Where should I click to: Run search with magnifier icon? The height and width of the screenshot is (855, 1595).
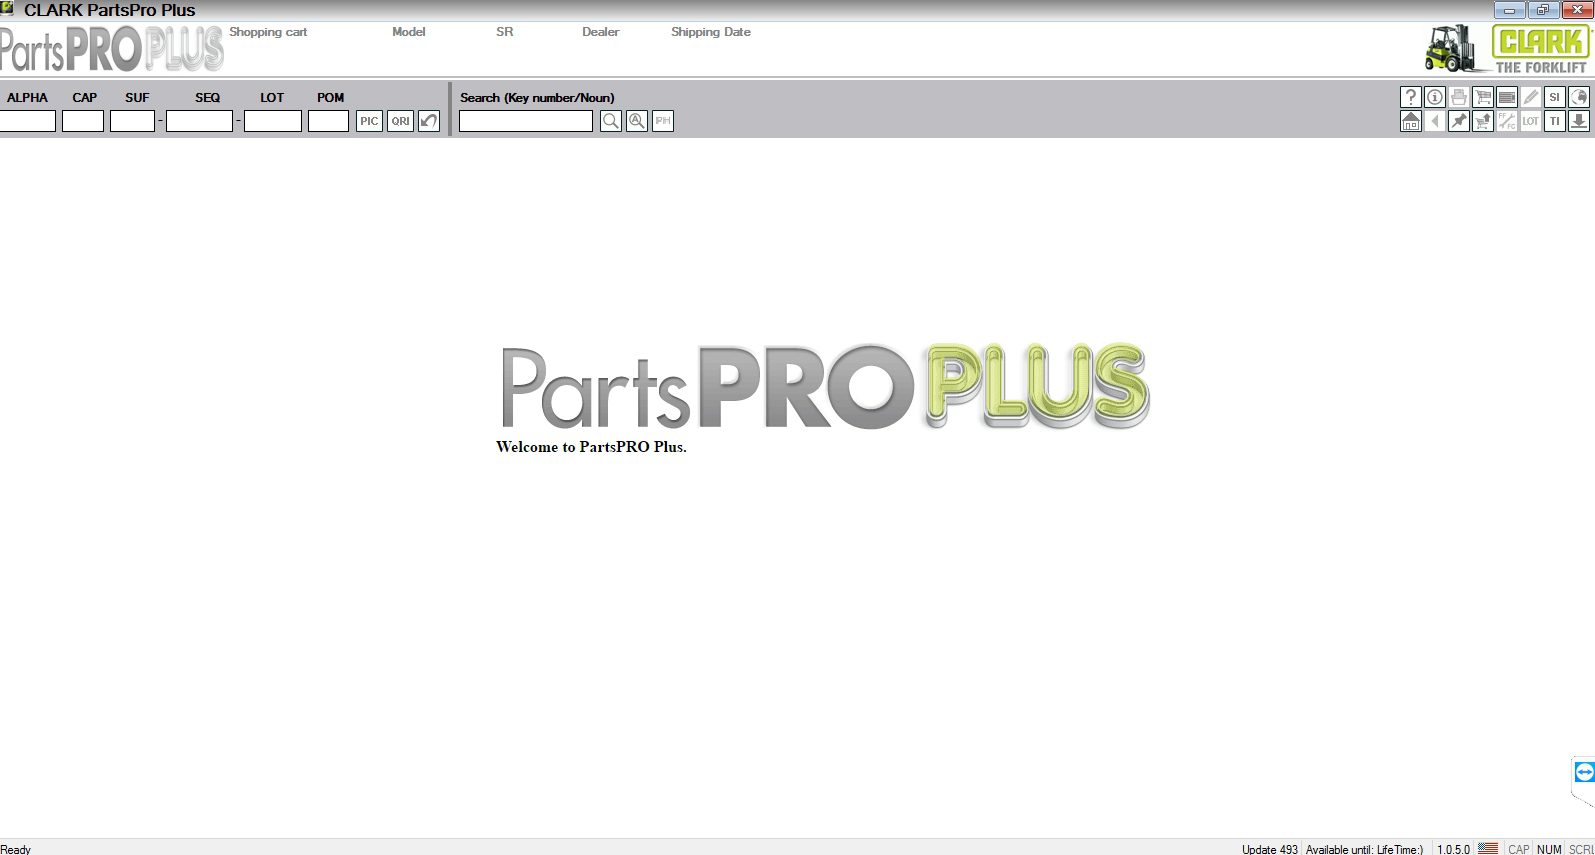(x=610, y=121)
